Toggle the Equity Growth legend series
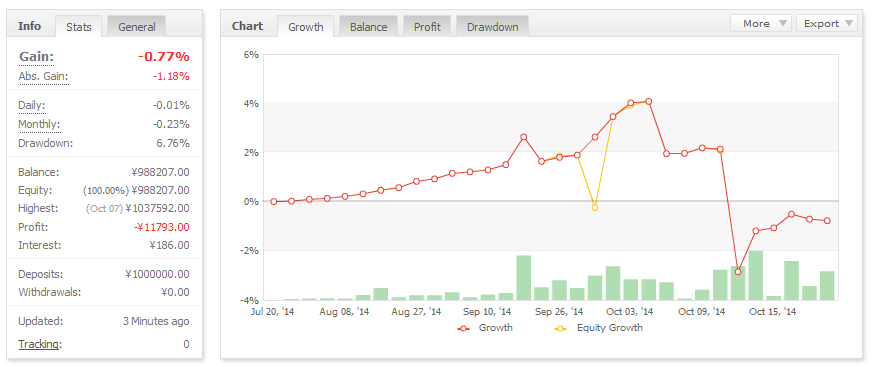 (599, 328)
